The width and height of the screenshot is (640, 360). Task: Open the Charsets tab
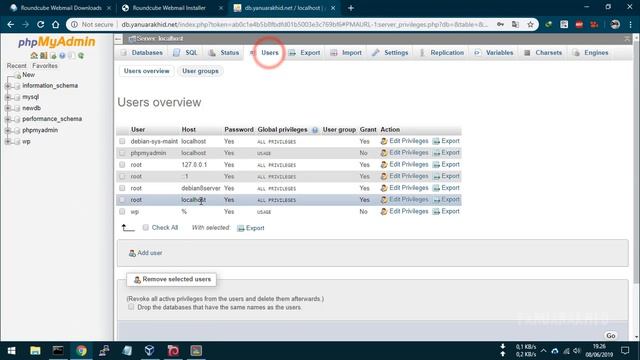(x=543, y=53)
